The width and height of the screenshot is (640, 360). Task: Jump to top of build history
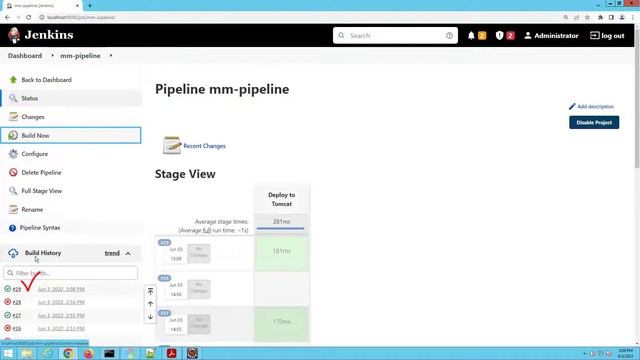tap(150, 291)
